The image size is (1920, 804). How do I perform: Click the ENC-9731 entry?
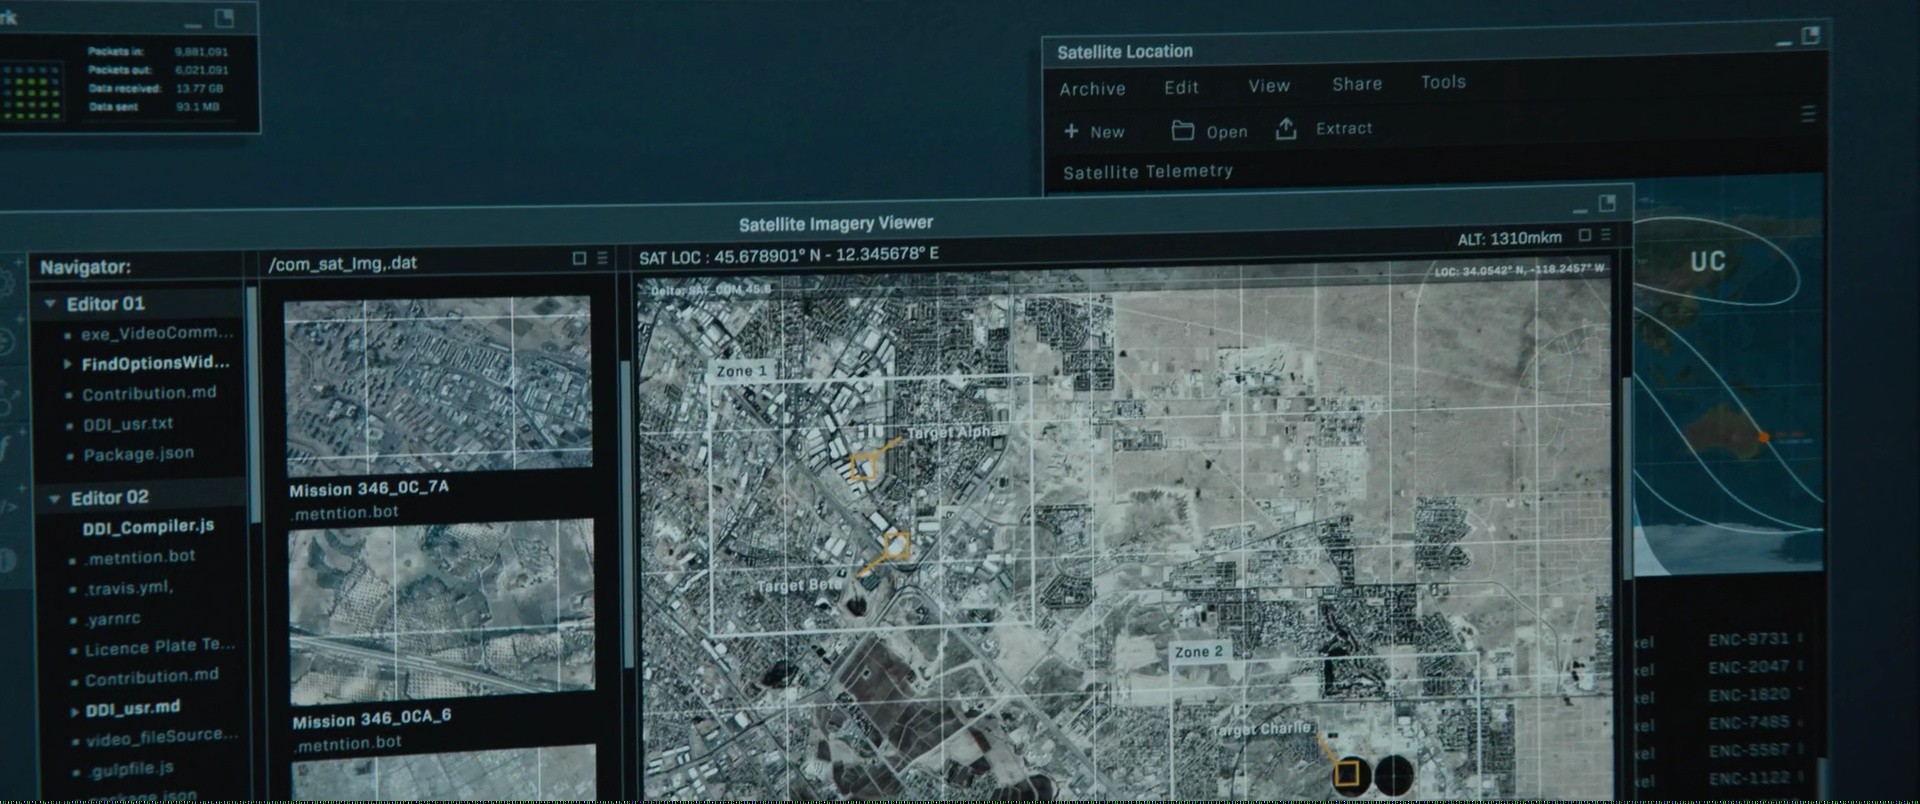1748,639
